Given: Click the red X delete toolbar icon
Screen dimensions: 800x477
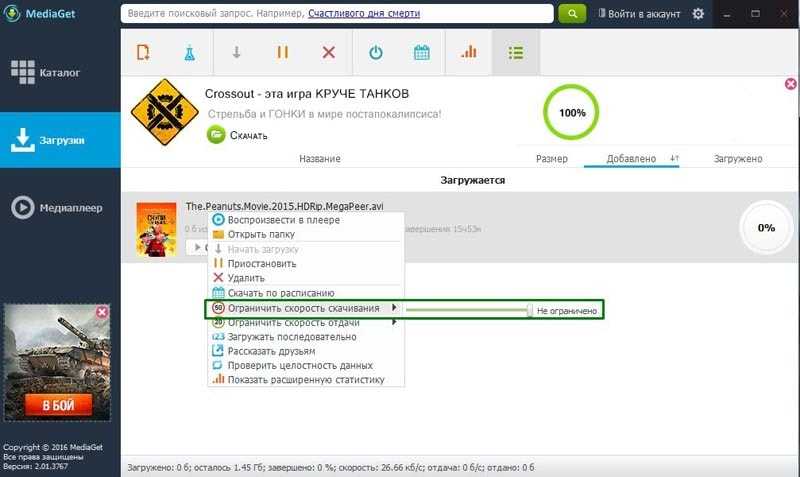Looking at the screenshot, I should click(329, 52).
